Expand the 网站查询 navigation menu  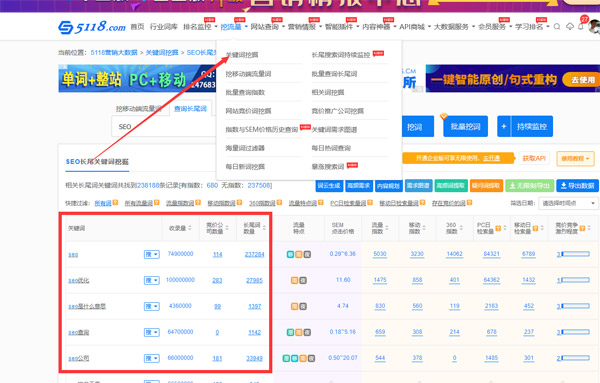(x=267, y=26)
